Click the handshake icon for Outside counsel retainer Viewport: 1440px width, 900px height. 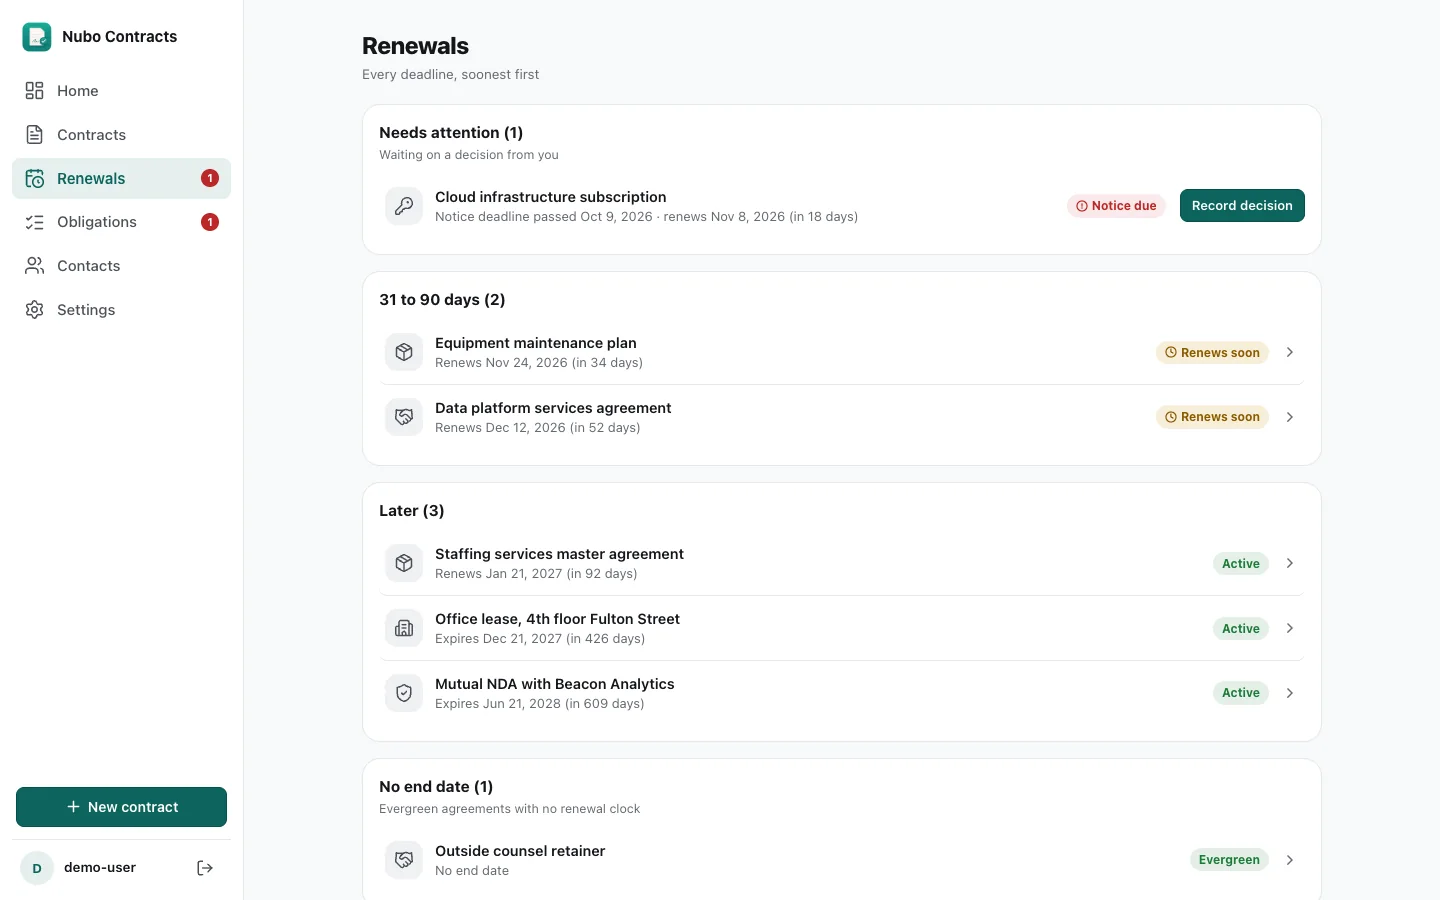point(404,860)
